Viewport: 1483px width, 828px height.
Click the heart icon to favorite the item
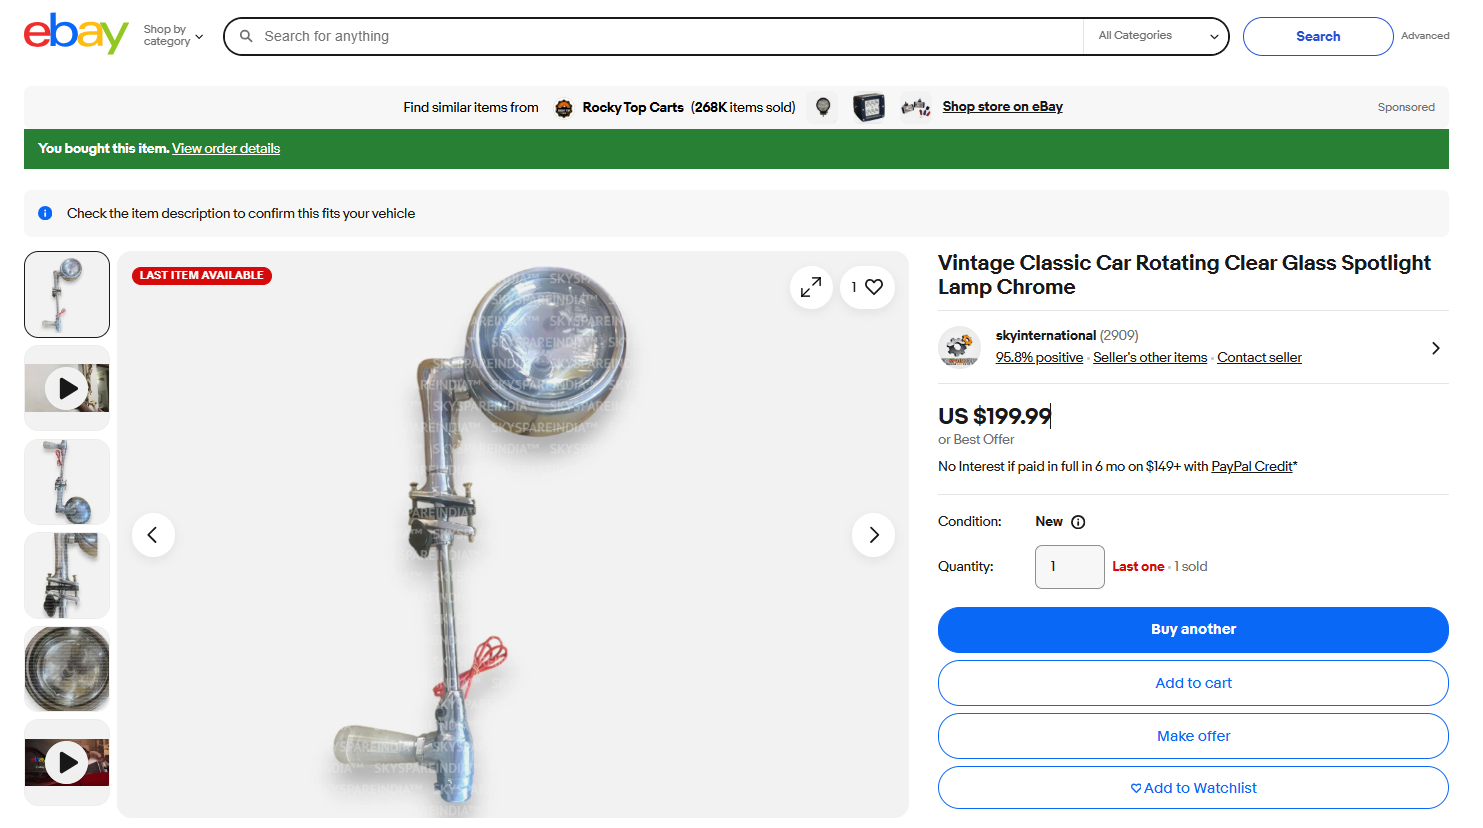click(x=873, y=287)
